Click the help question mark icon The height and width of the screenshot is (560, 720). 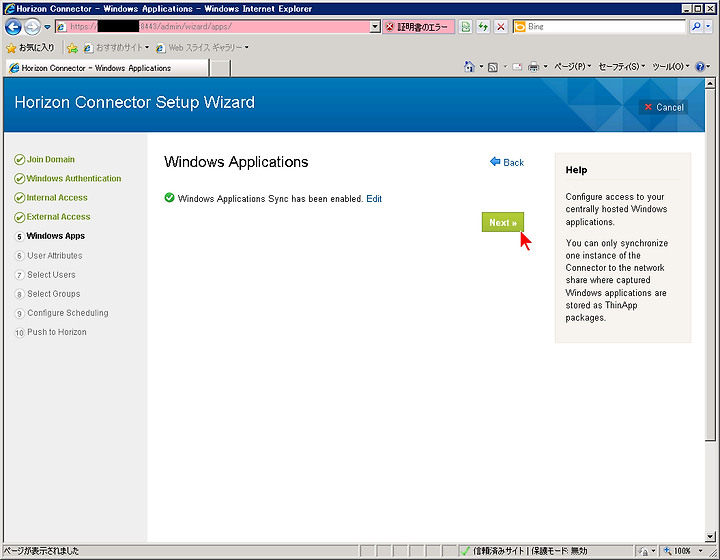click(x=700, y=67)
